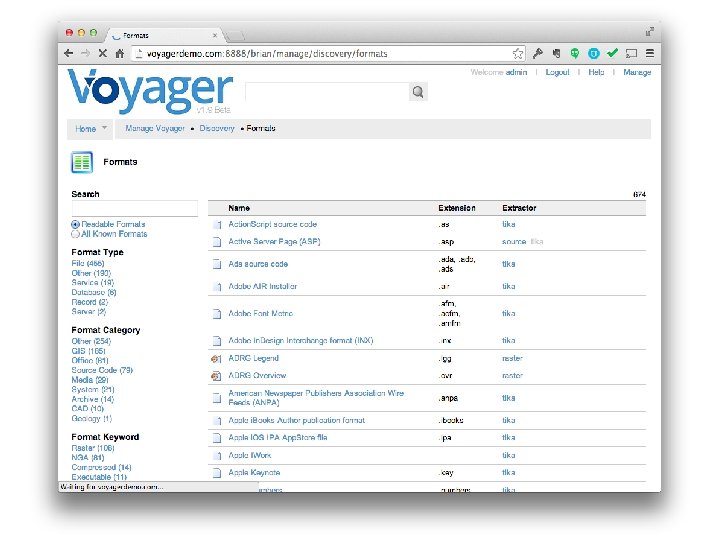Click the Voyager main search box
The width and height of the screenshot is (720, 540).
tap(327, 92)
